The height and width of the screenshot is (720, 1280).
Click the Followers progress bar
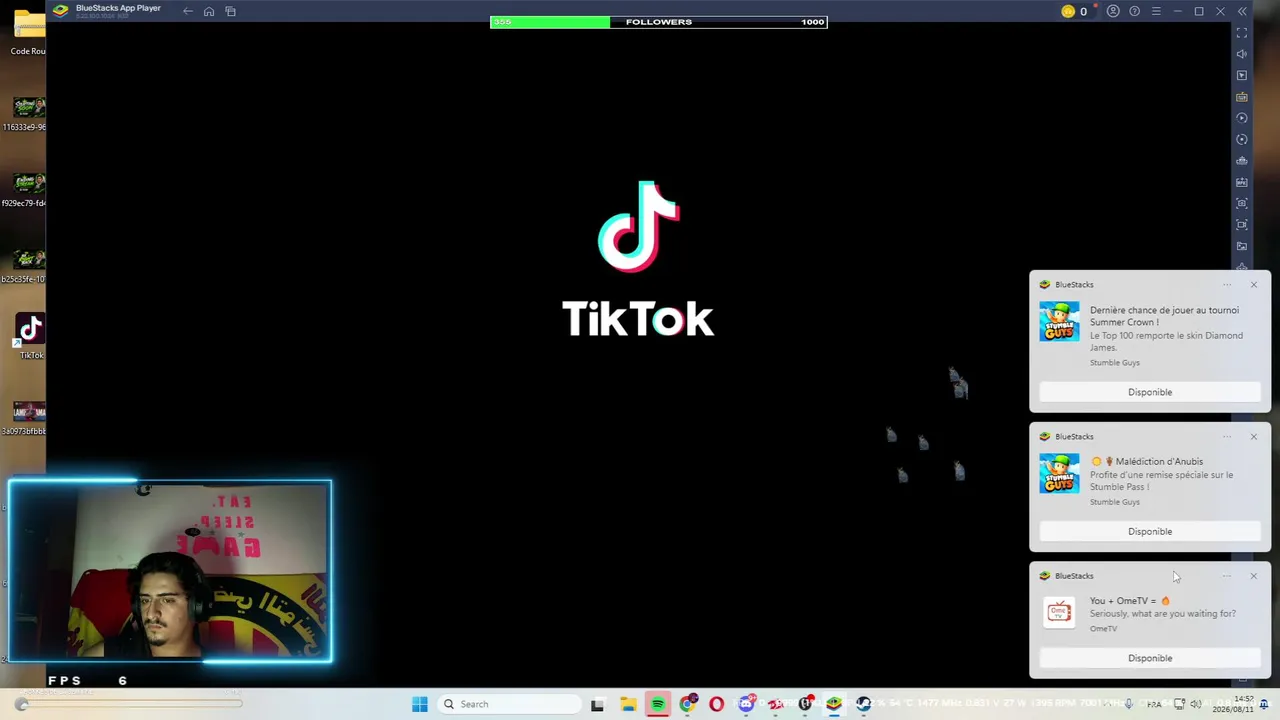pos(659,22)
